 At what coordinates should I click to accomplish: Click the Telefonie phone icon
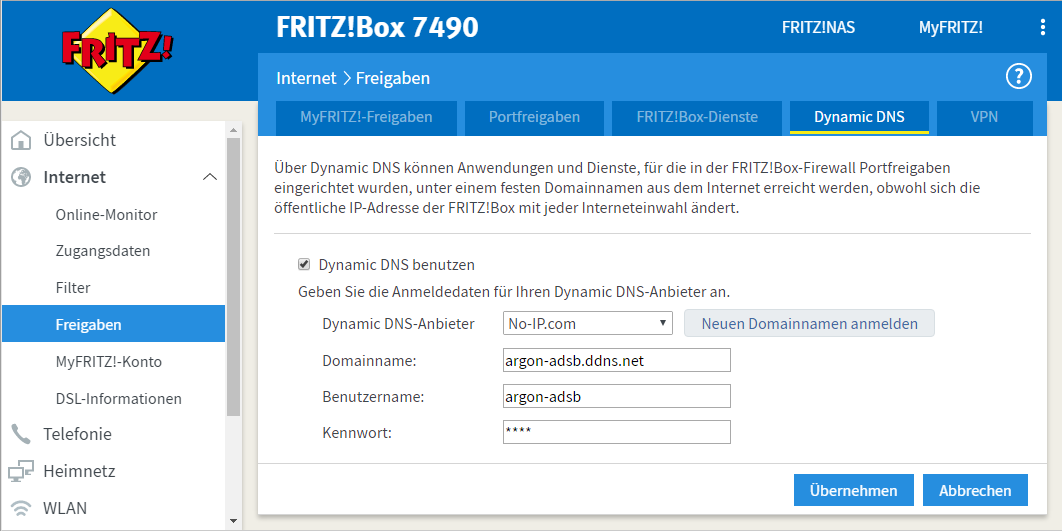click(x=22, y=433)
